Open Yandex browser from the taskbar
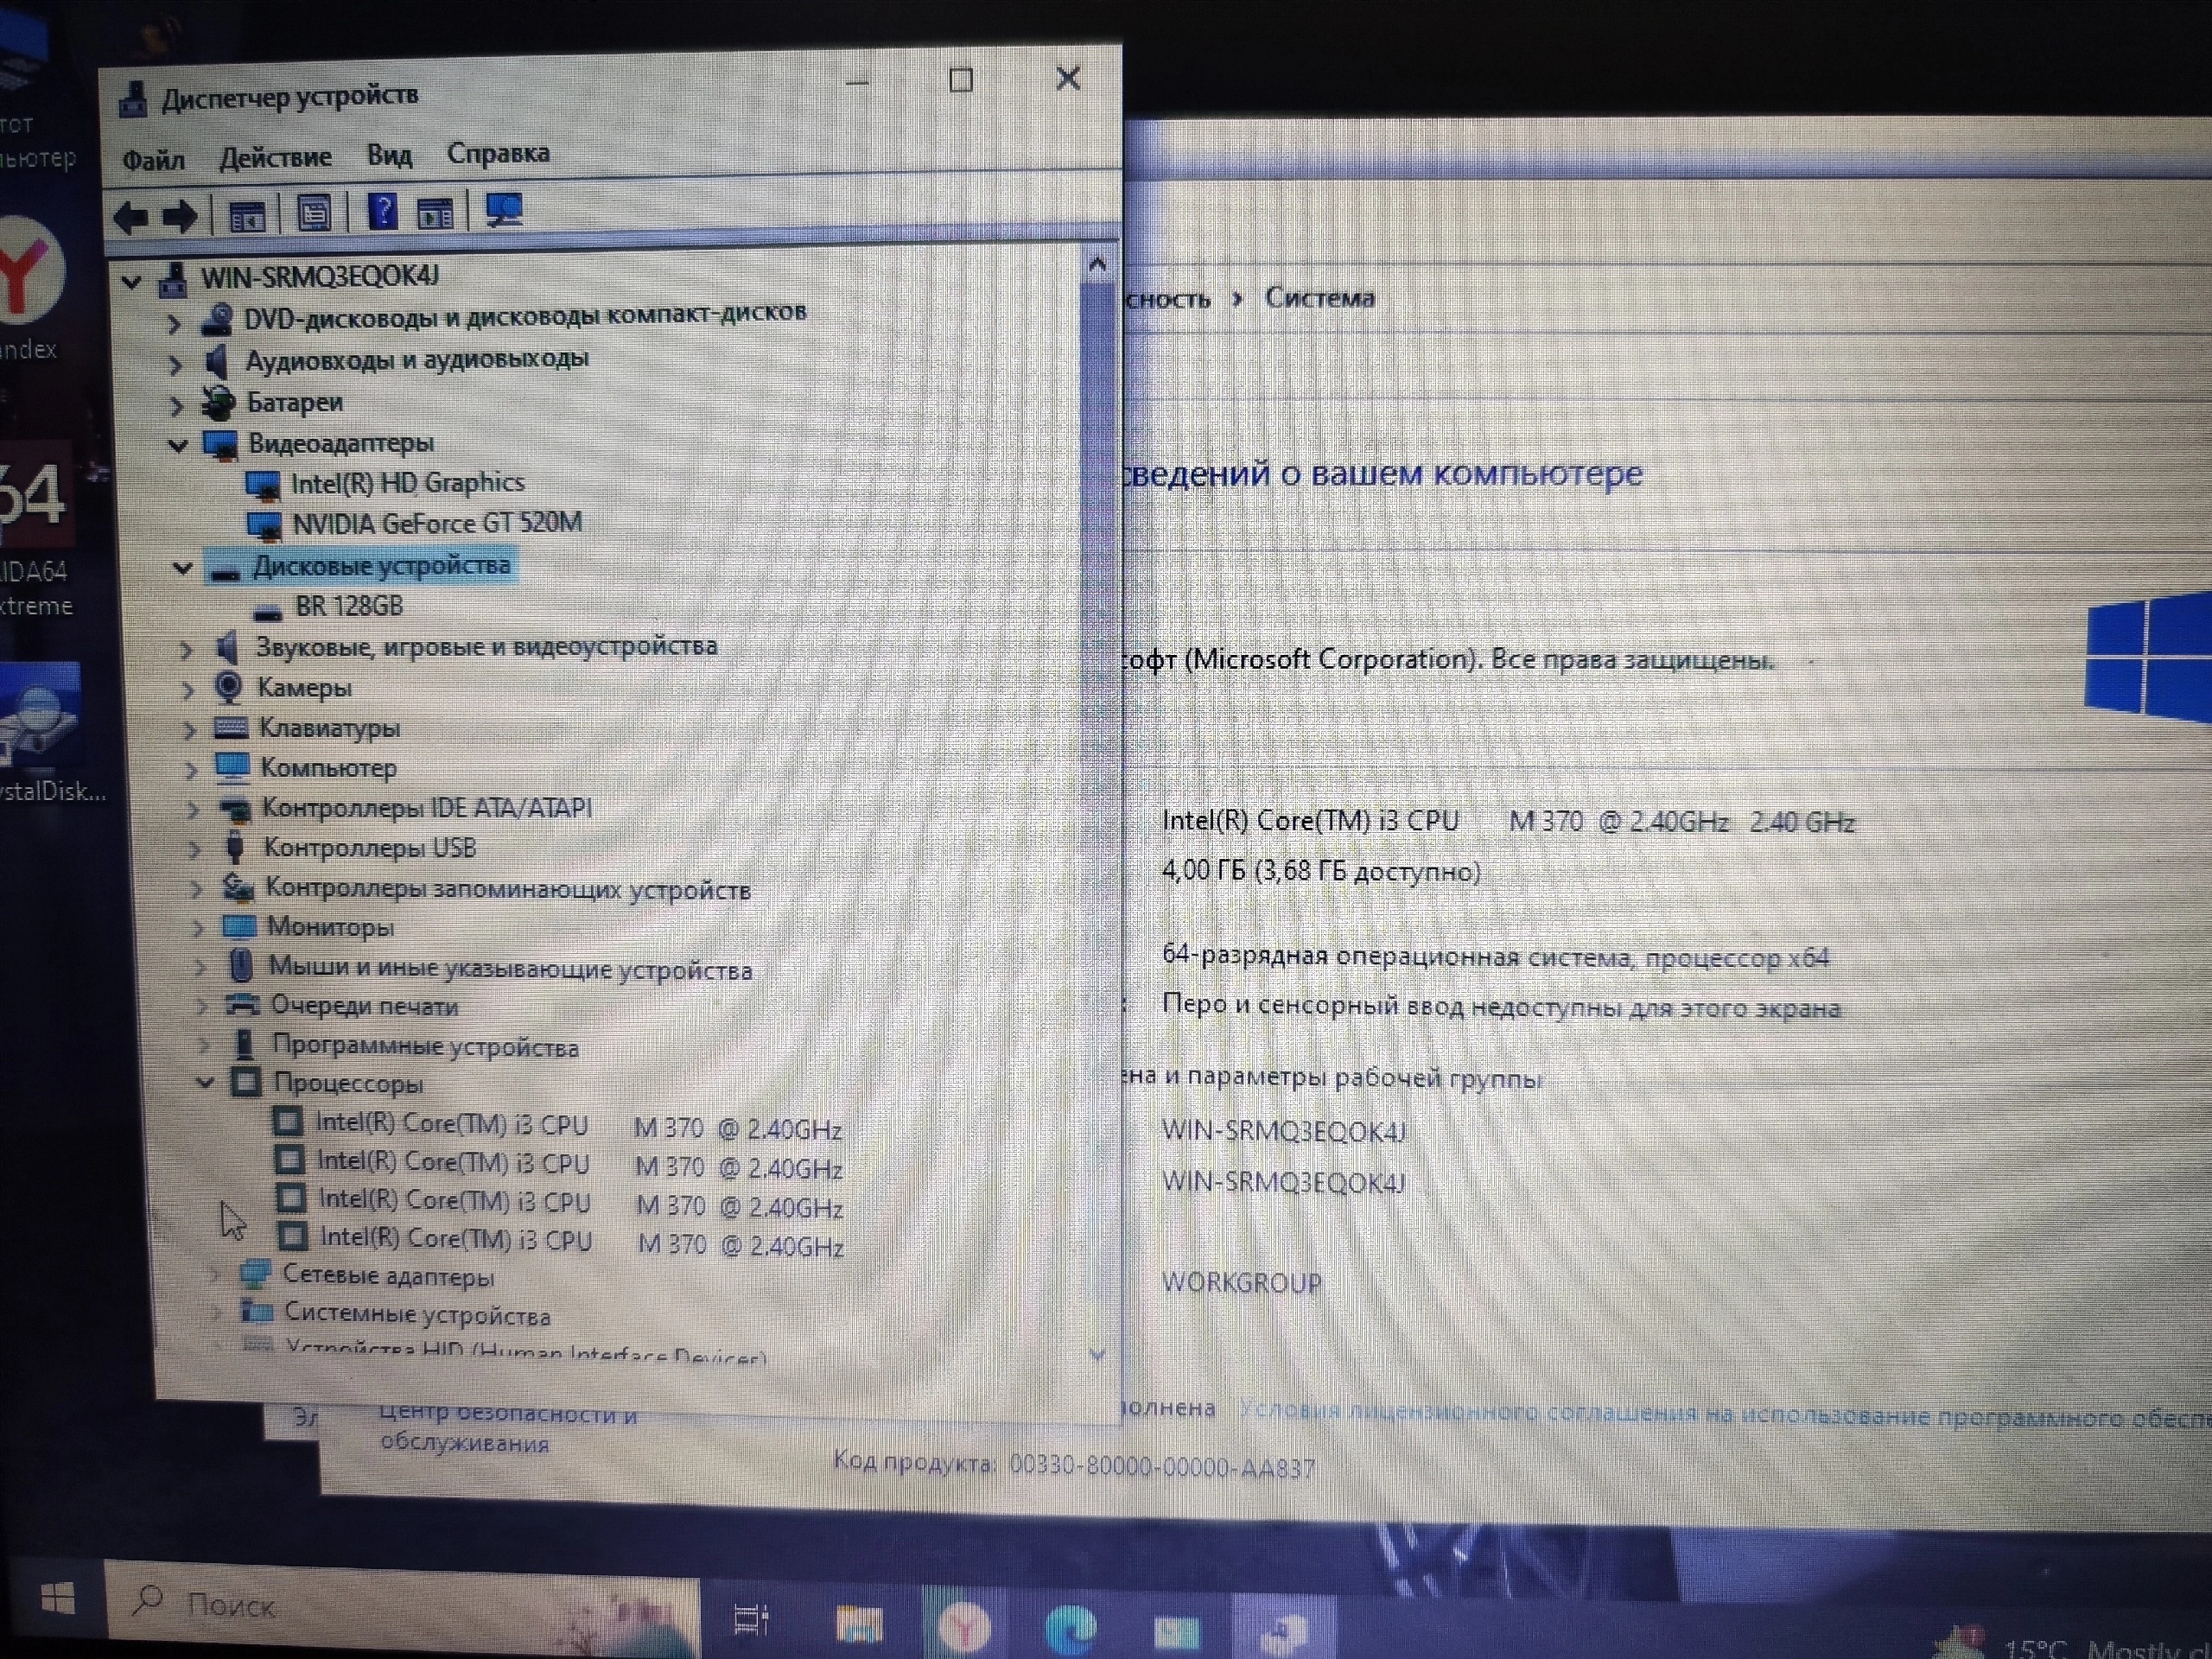The width and height of the screenshot is (2212, 1659). pyautogui.click(x=963, y=1627)
